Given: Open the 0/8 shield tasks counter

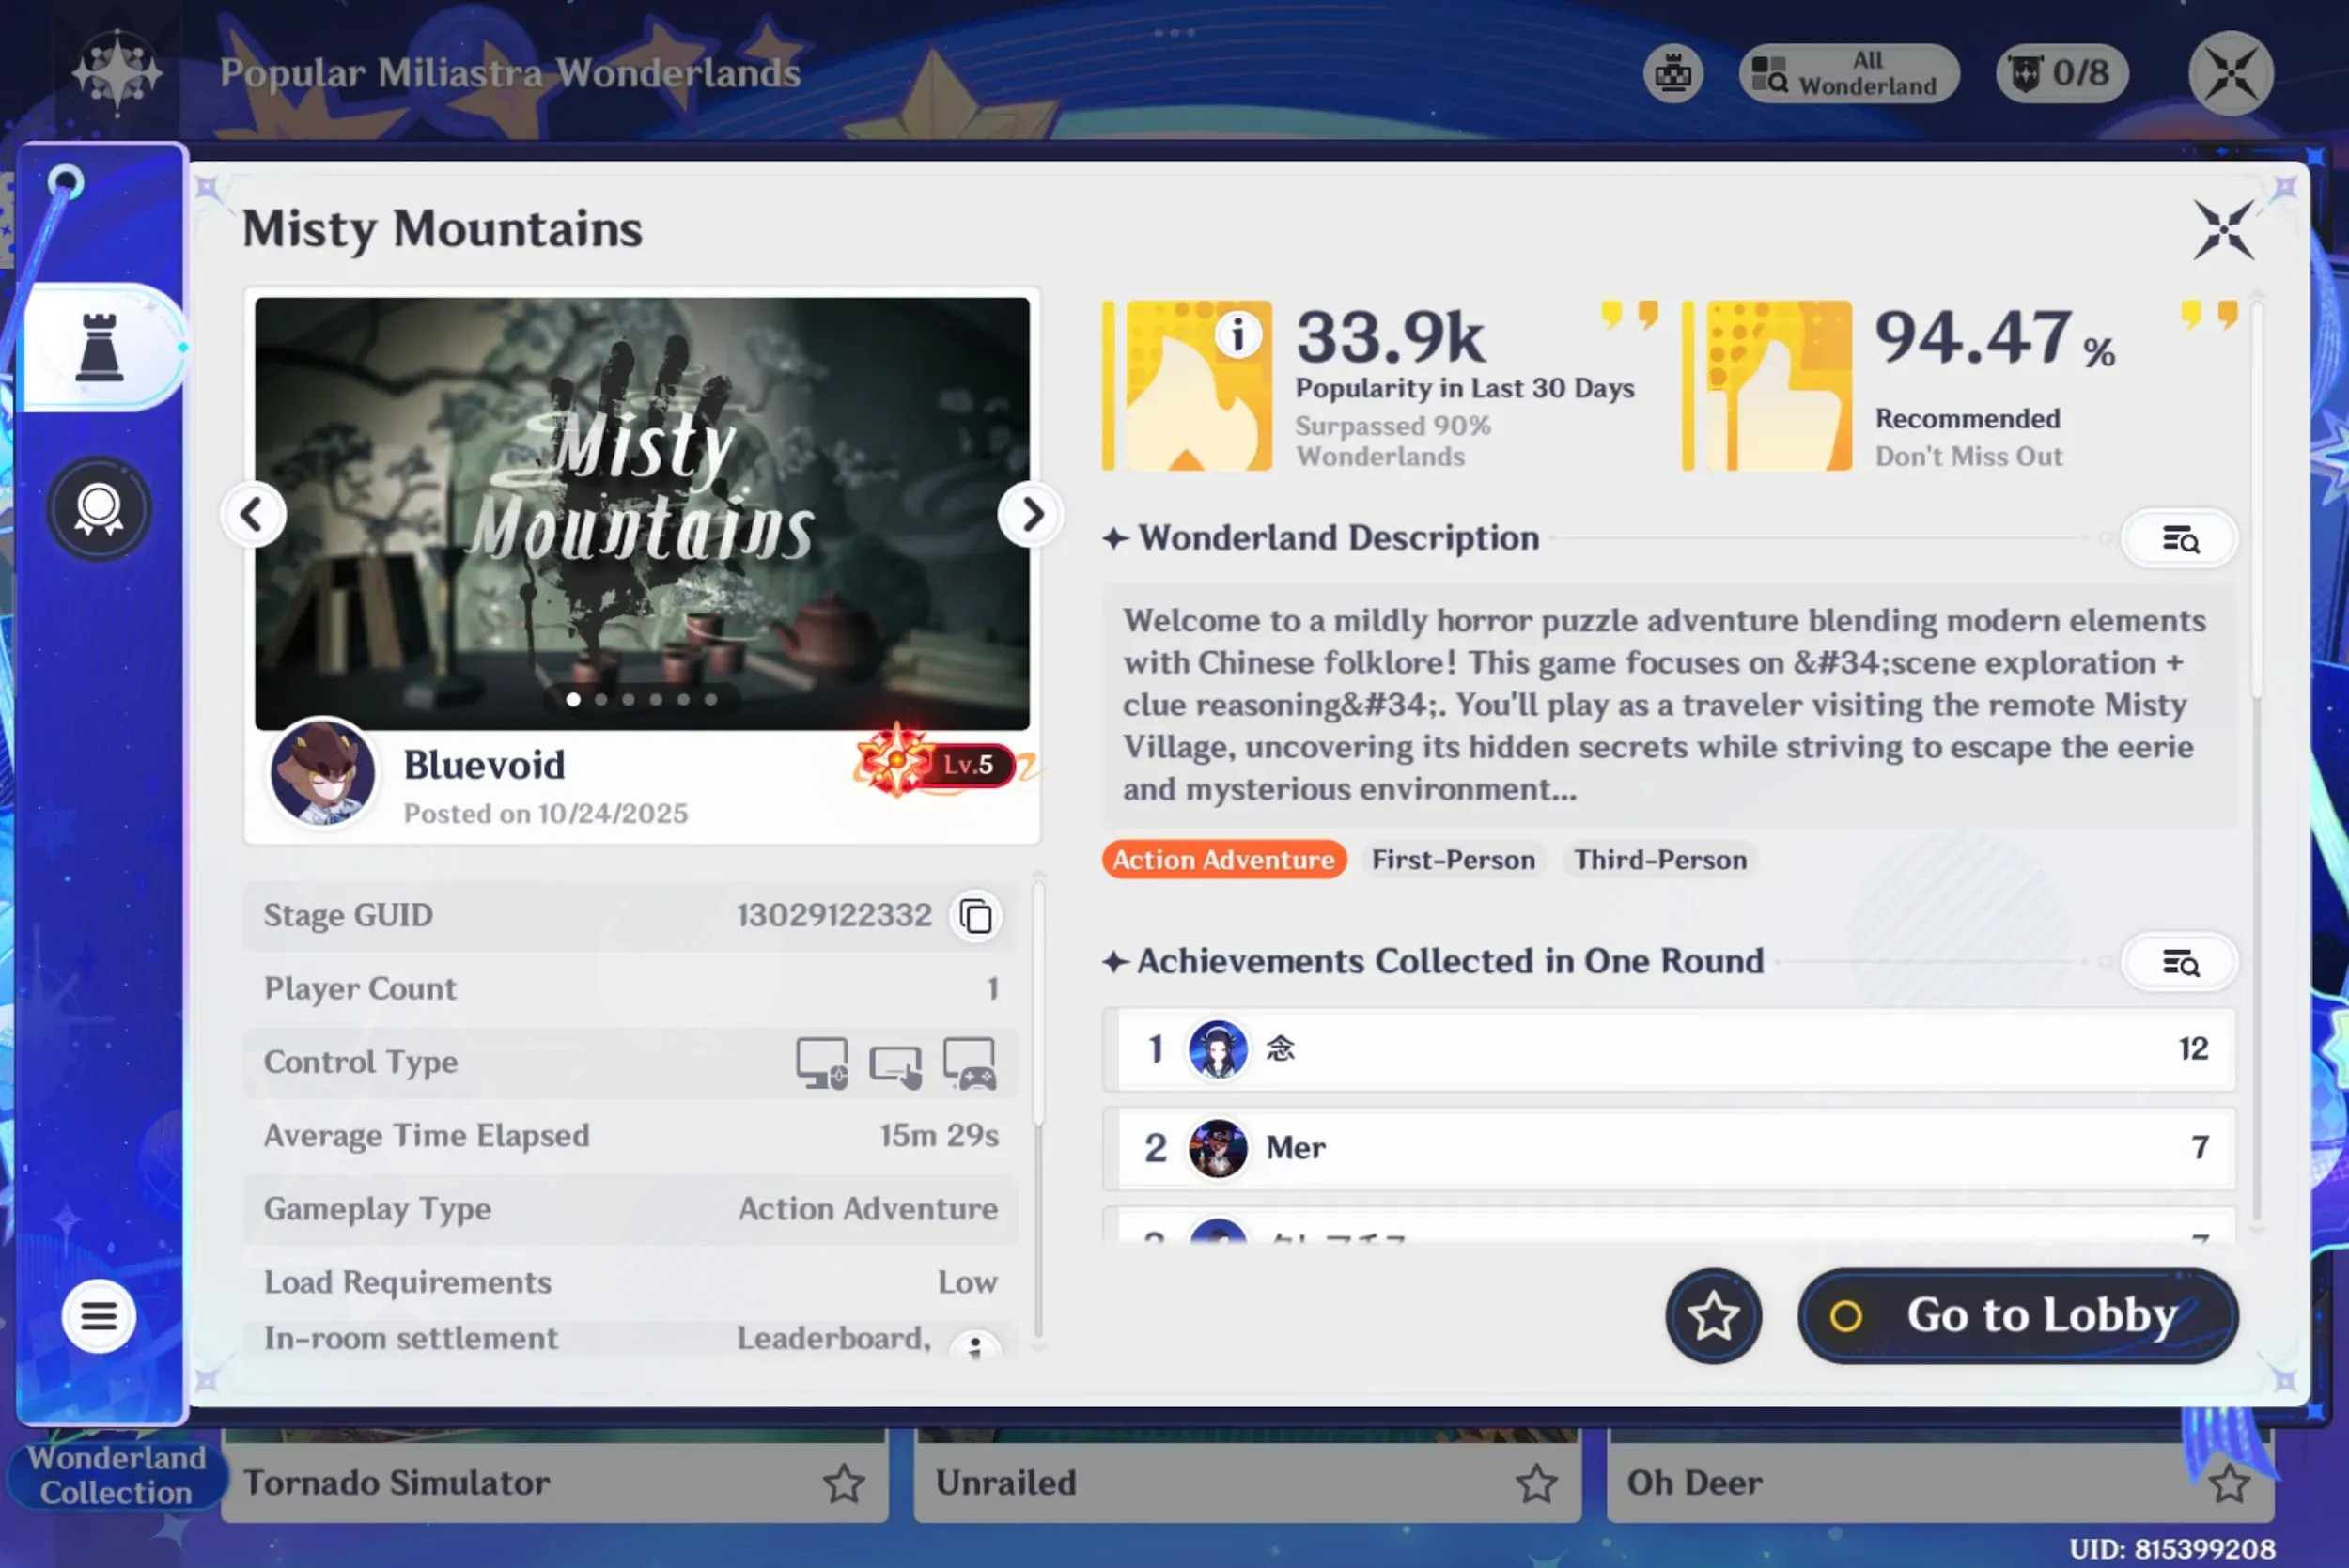Looking at the screenshot, I should pos(2062,74).
